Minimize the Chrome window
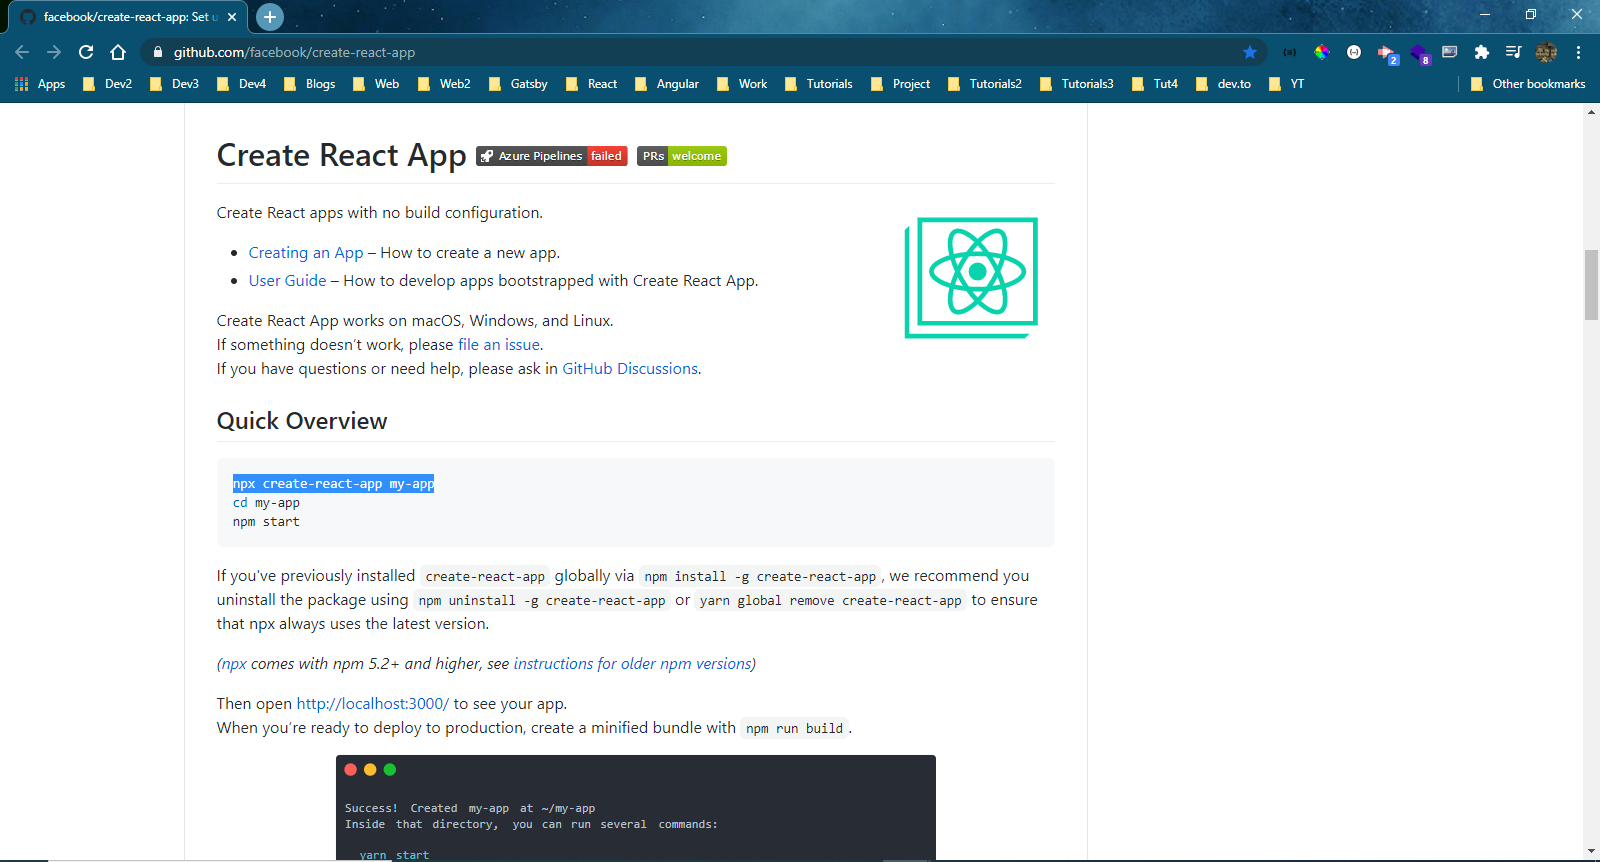1600x862 pixels. 1485,14
